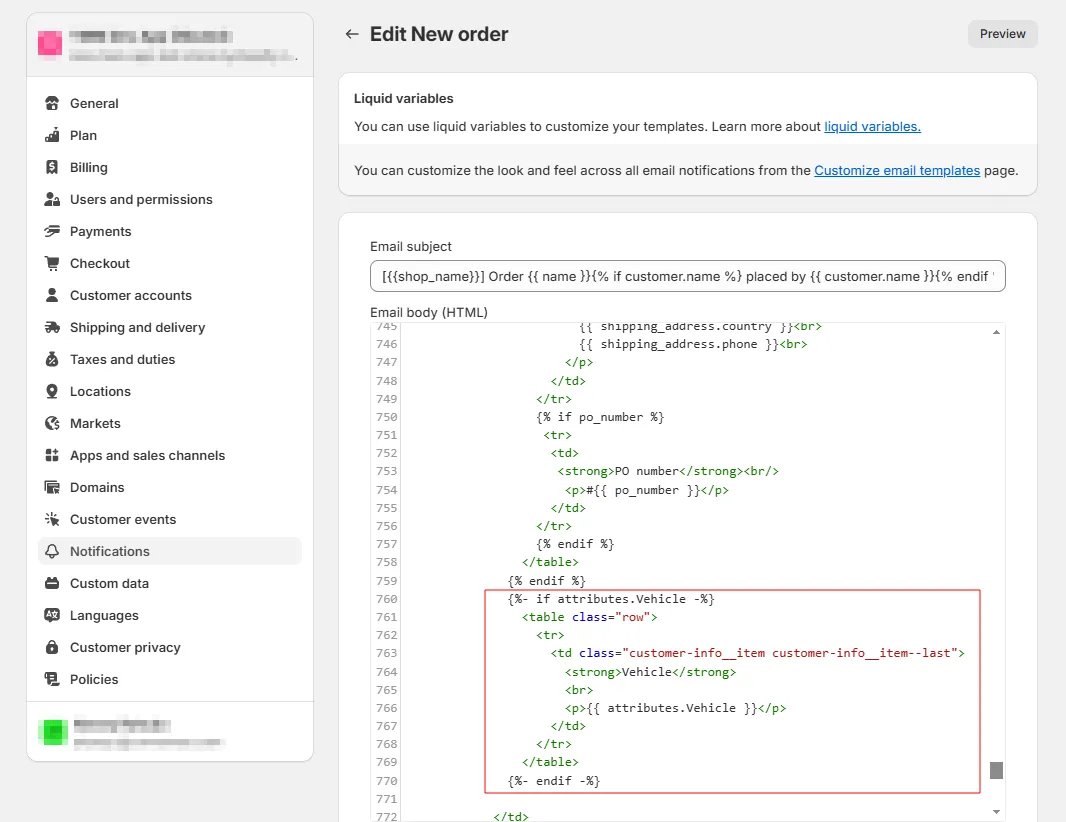
Task: Click the Languages icon in sidebar
Action: pos(52,615)
